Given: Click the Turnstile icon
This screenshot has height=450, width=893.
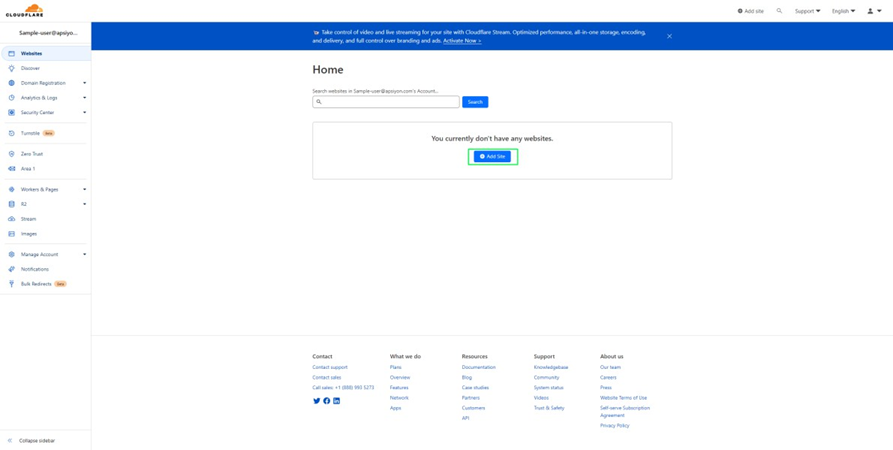Looking at the screenshot, I should coord(11,133).
